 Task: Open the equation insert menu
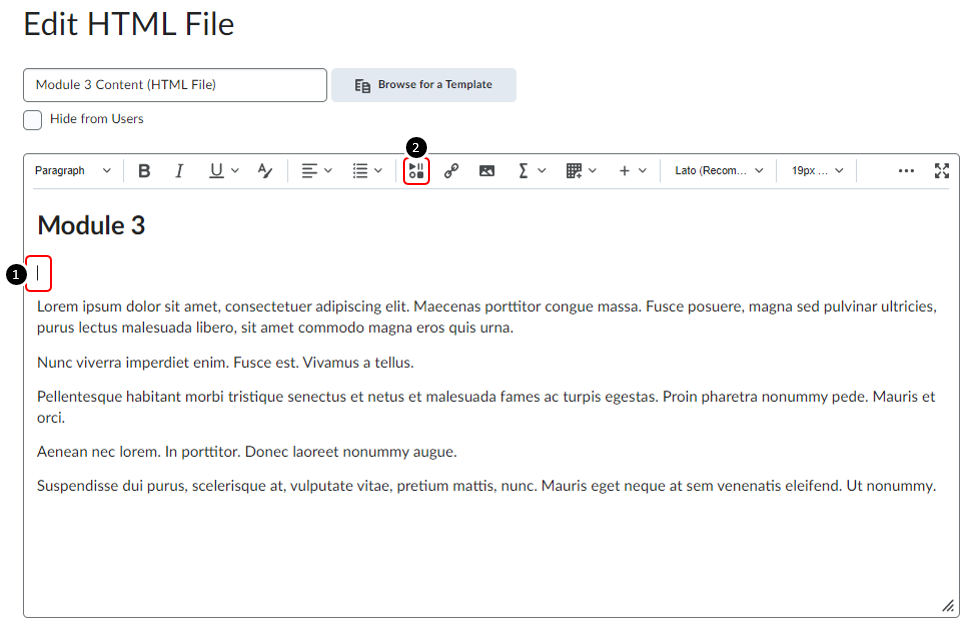coord(531,171)
